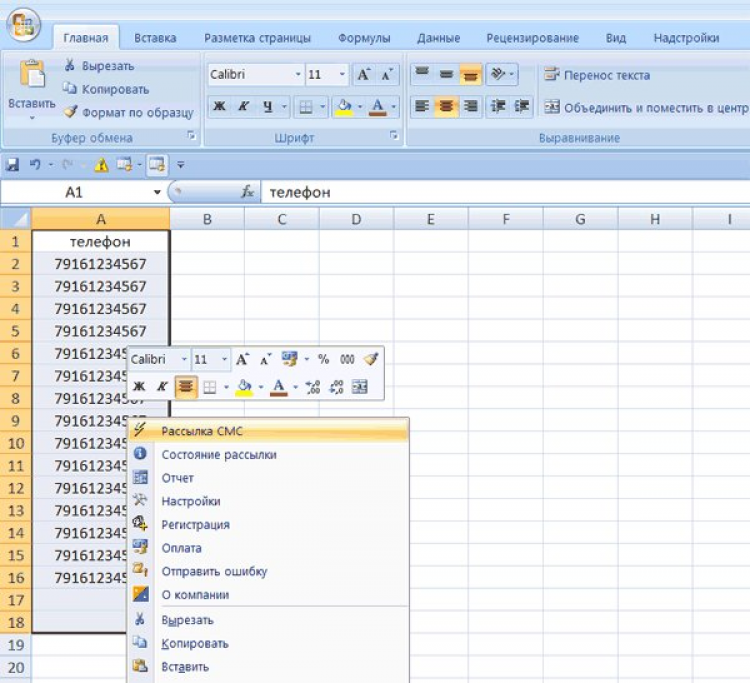Decrease font size in ribbon
Viewport: 750px width, 683px height.
386,75
